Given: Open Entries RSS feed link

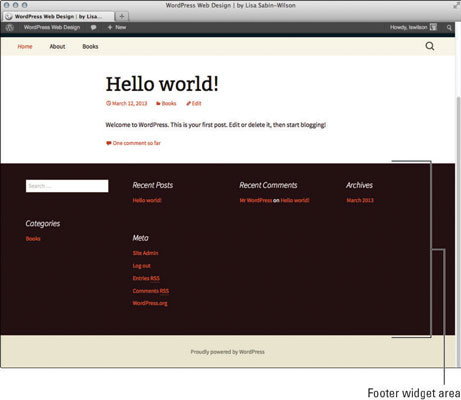Looking at the screenshot, I should (146, 278).
